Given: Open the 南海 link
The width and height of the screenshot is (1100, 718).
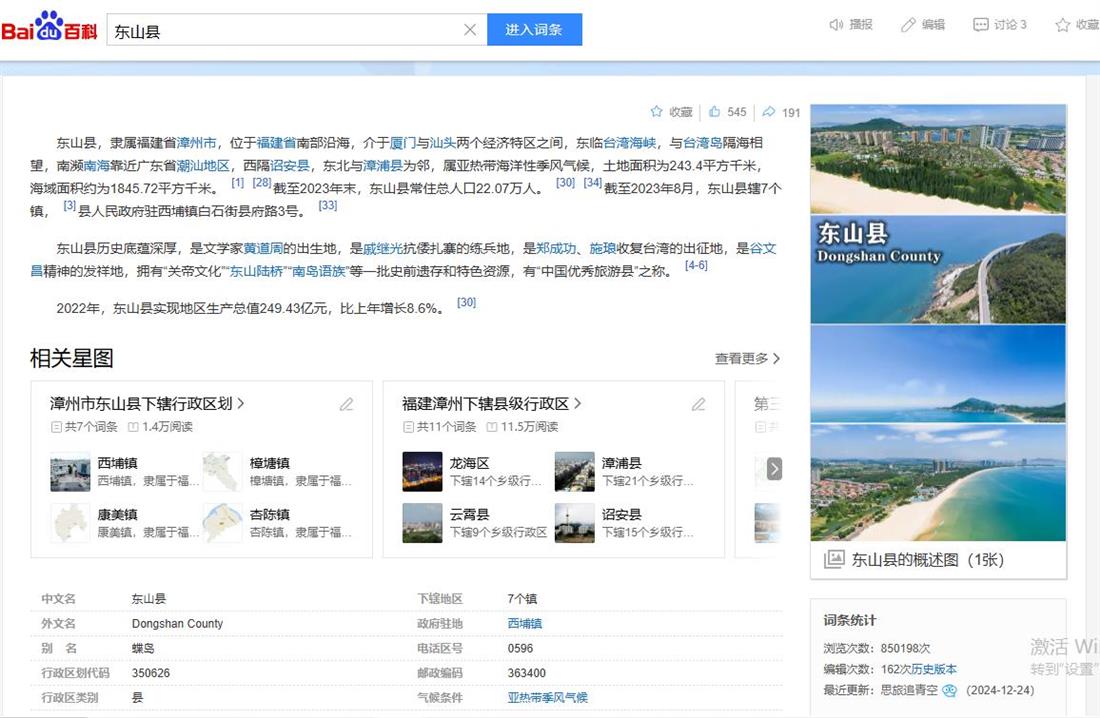Looking at the screenshot, I should (97, 166).
